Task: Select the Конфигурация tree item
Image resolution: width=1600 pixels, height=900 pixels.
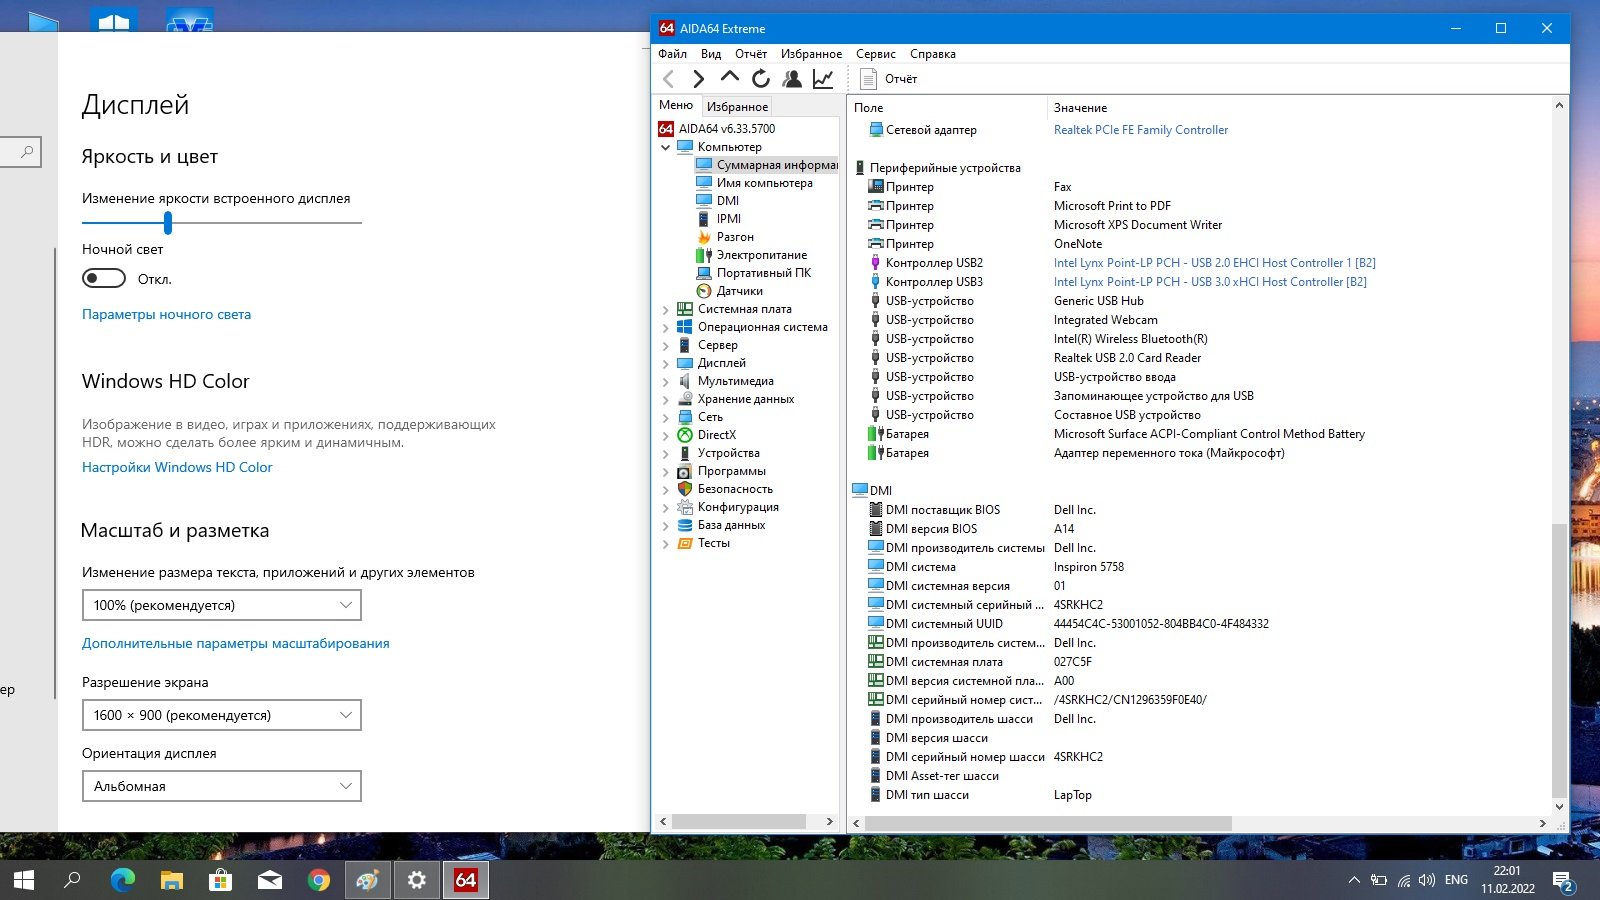Action: [728, 507]
